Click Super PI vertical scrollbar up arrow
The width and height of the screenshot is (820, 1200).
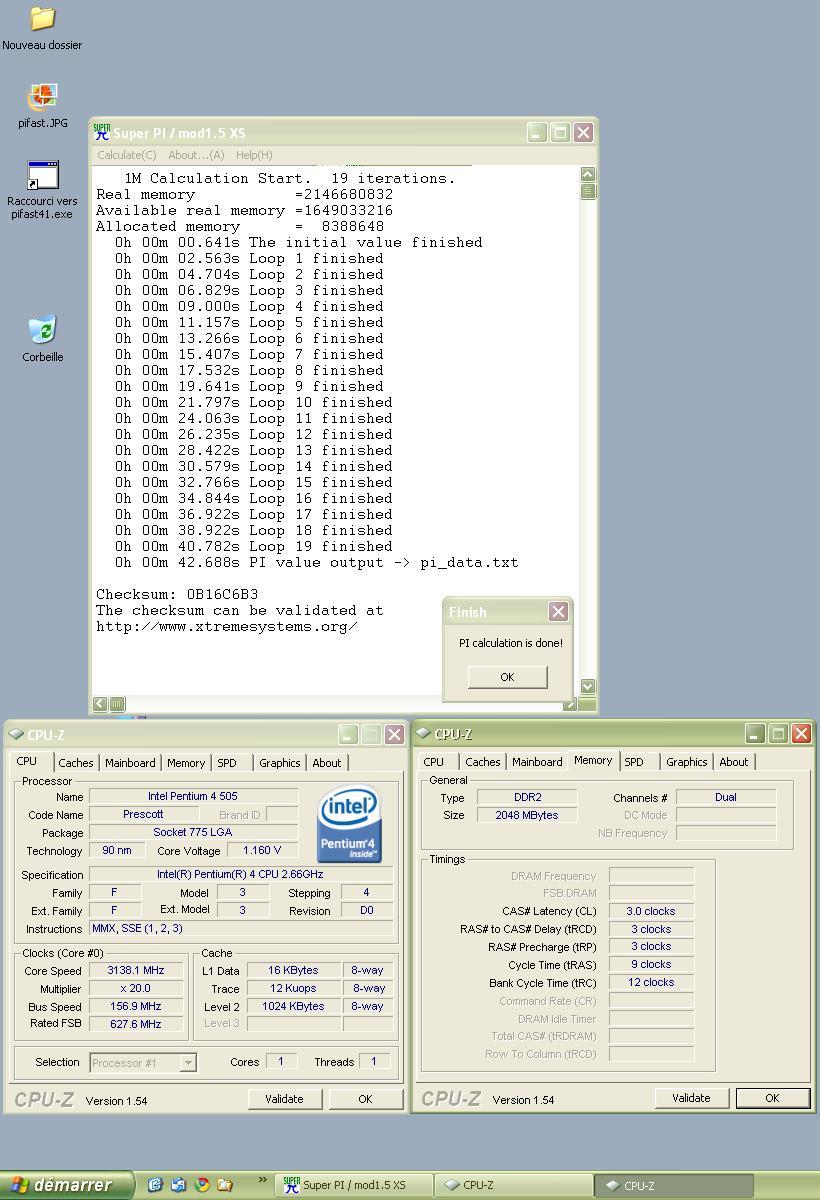[587, 174]
